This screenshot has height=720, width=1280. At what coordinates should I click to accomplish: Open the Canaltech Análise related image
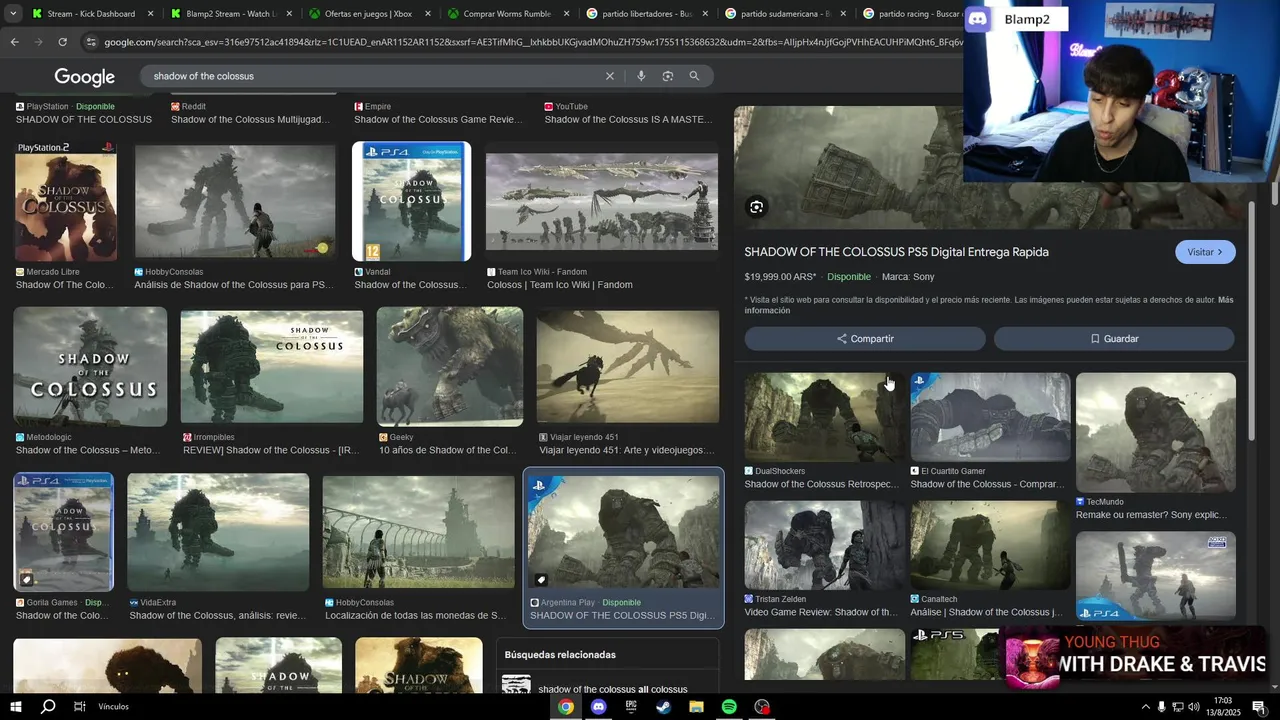coord(990,545)
